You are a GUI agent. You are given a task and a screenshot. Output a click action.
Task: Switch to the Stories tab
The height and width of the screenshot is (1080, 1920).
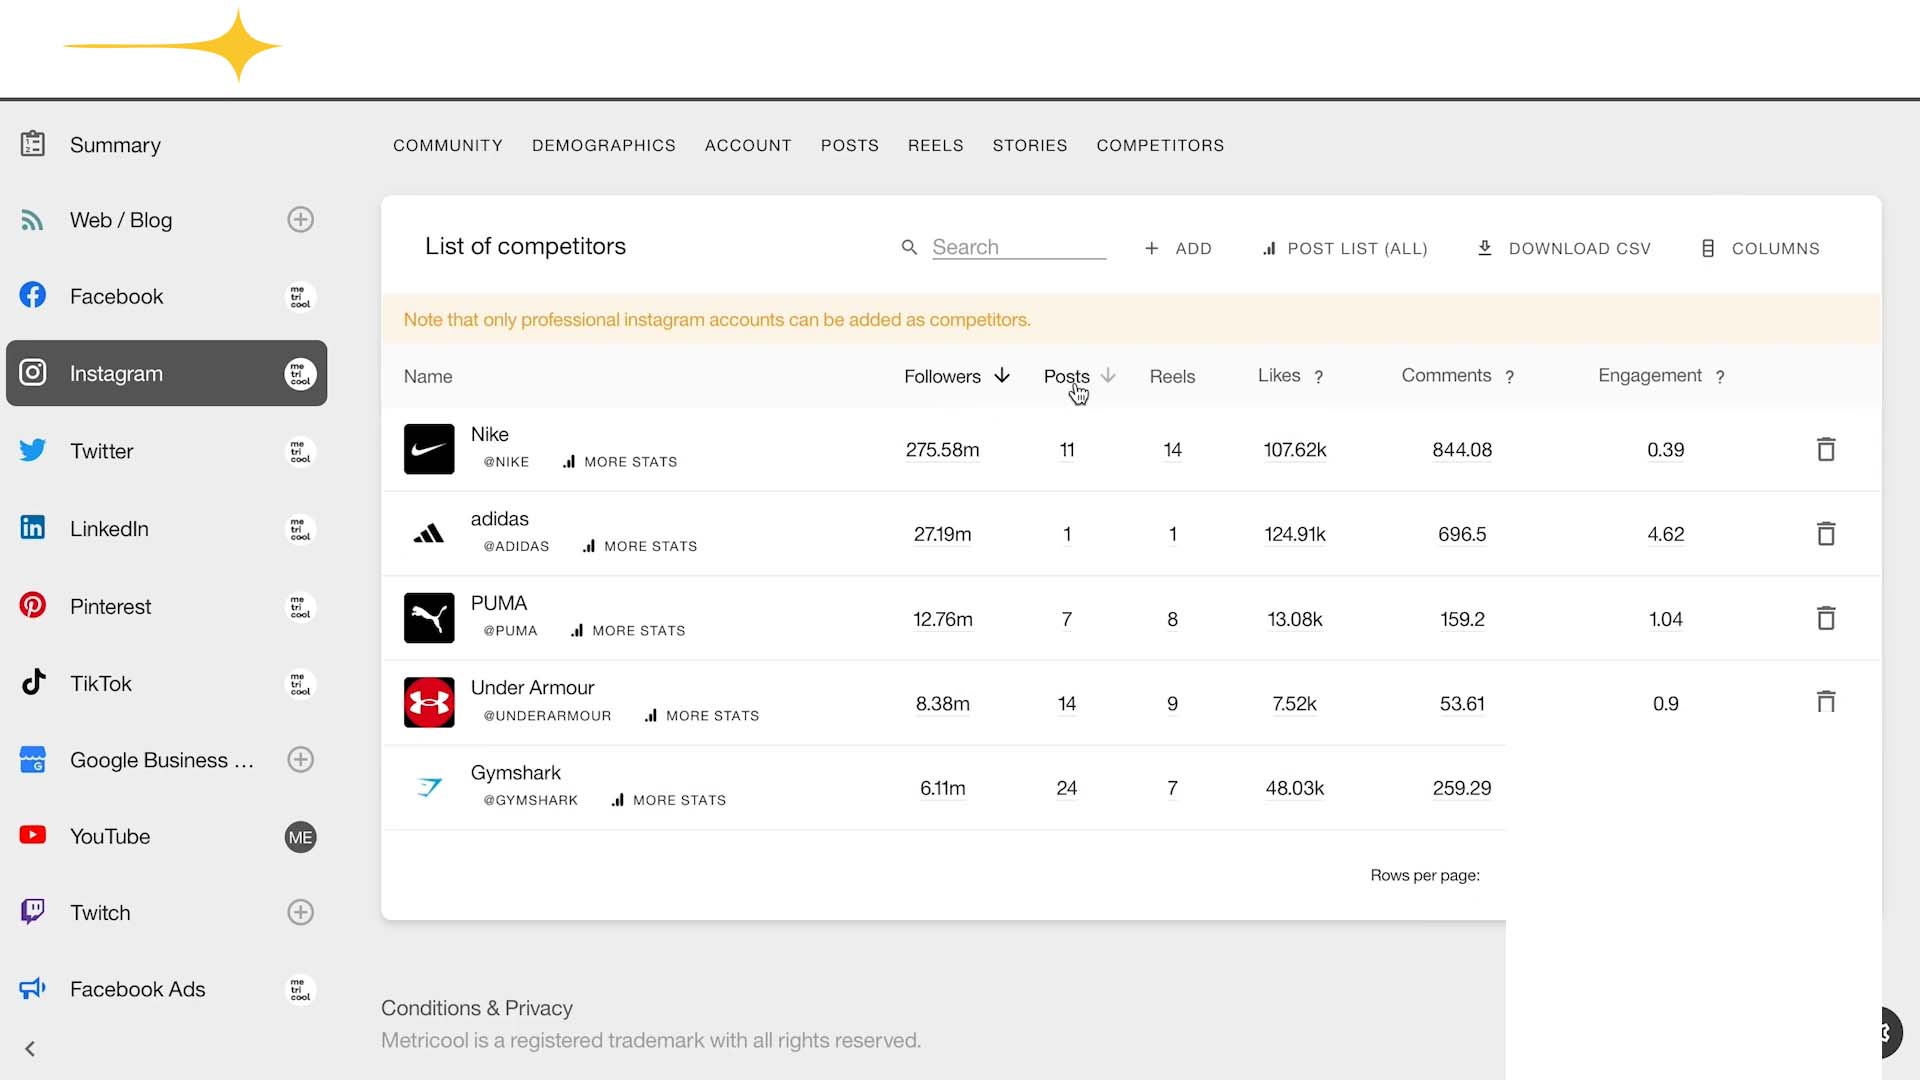point(1030,145)
